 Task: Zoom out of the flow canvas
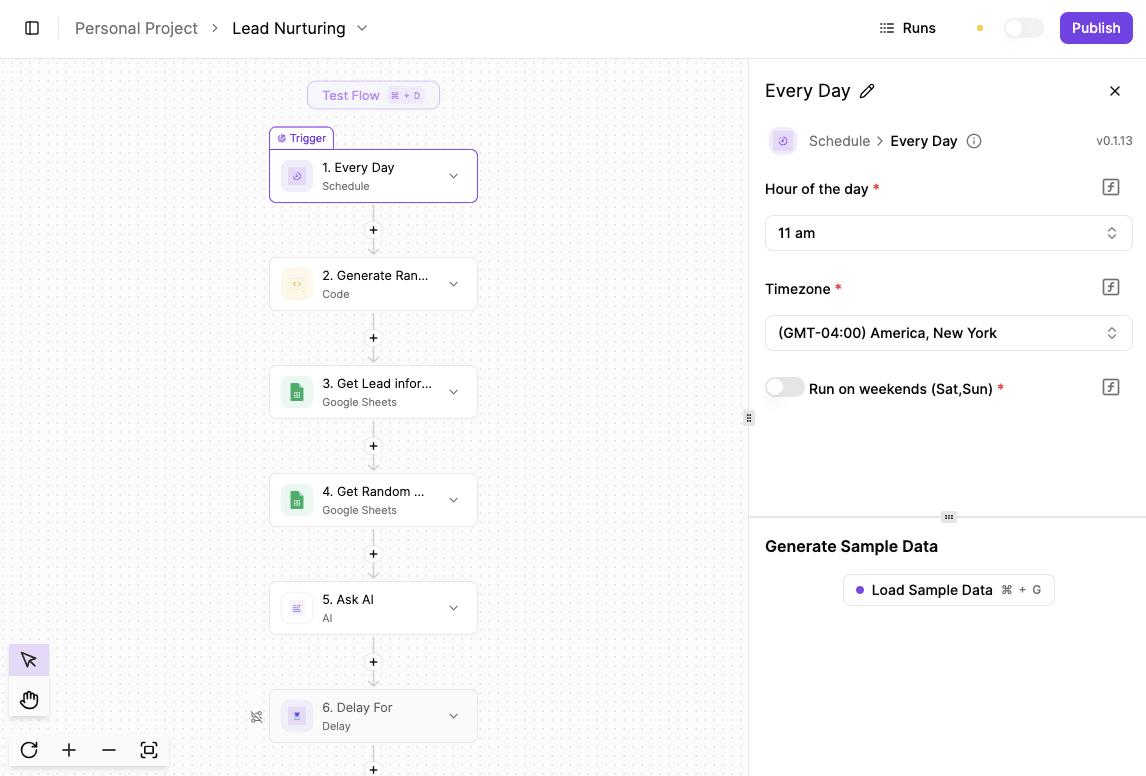(x=108, y=749)
